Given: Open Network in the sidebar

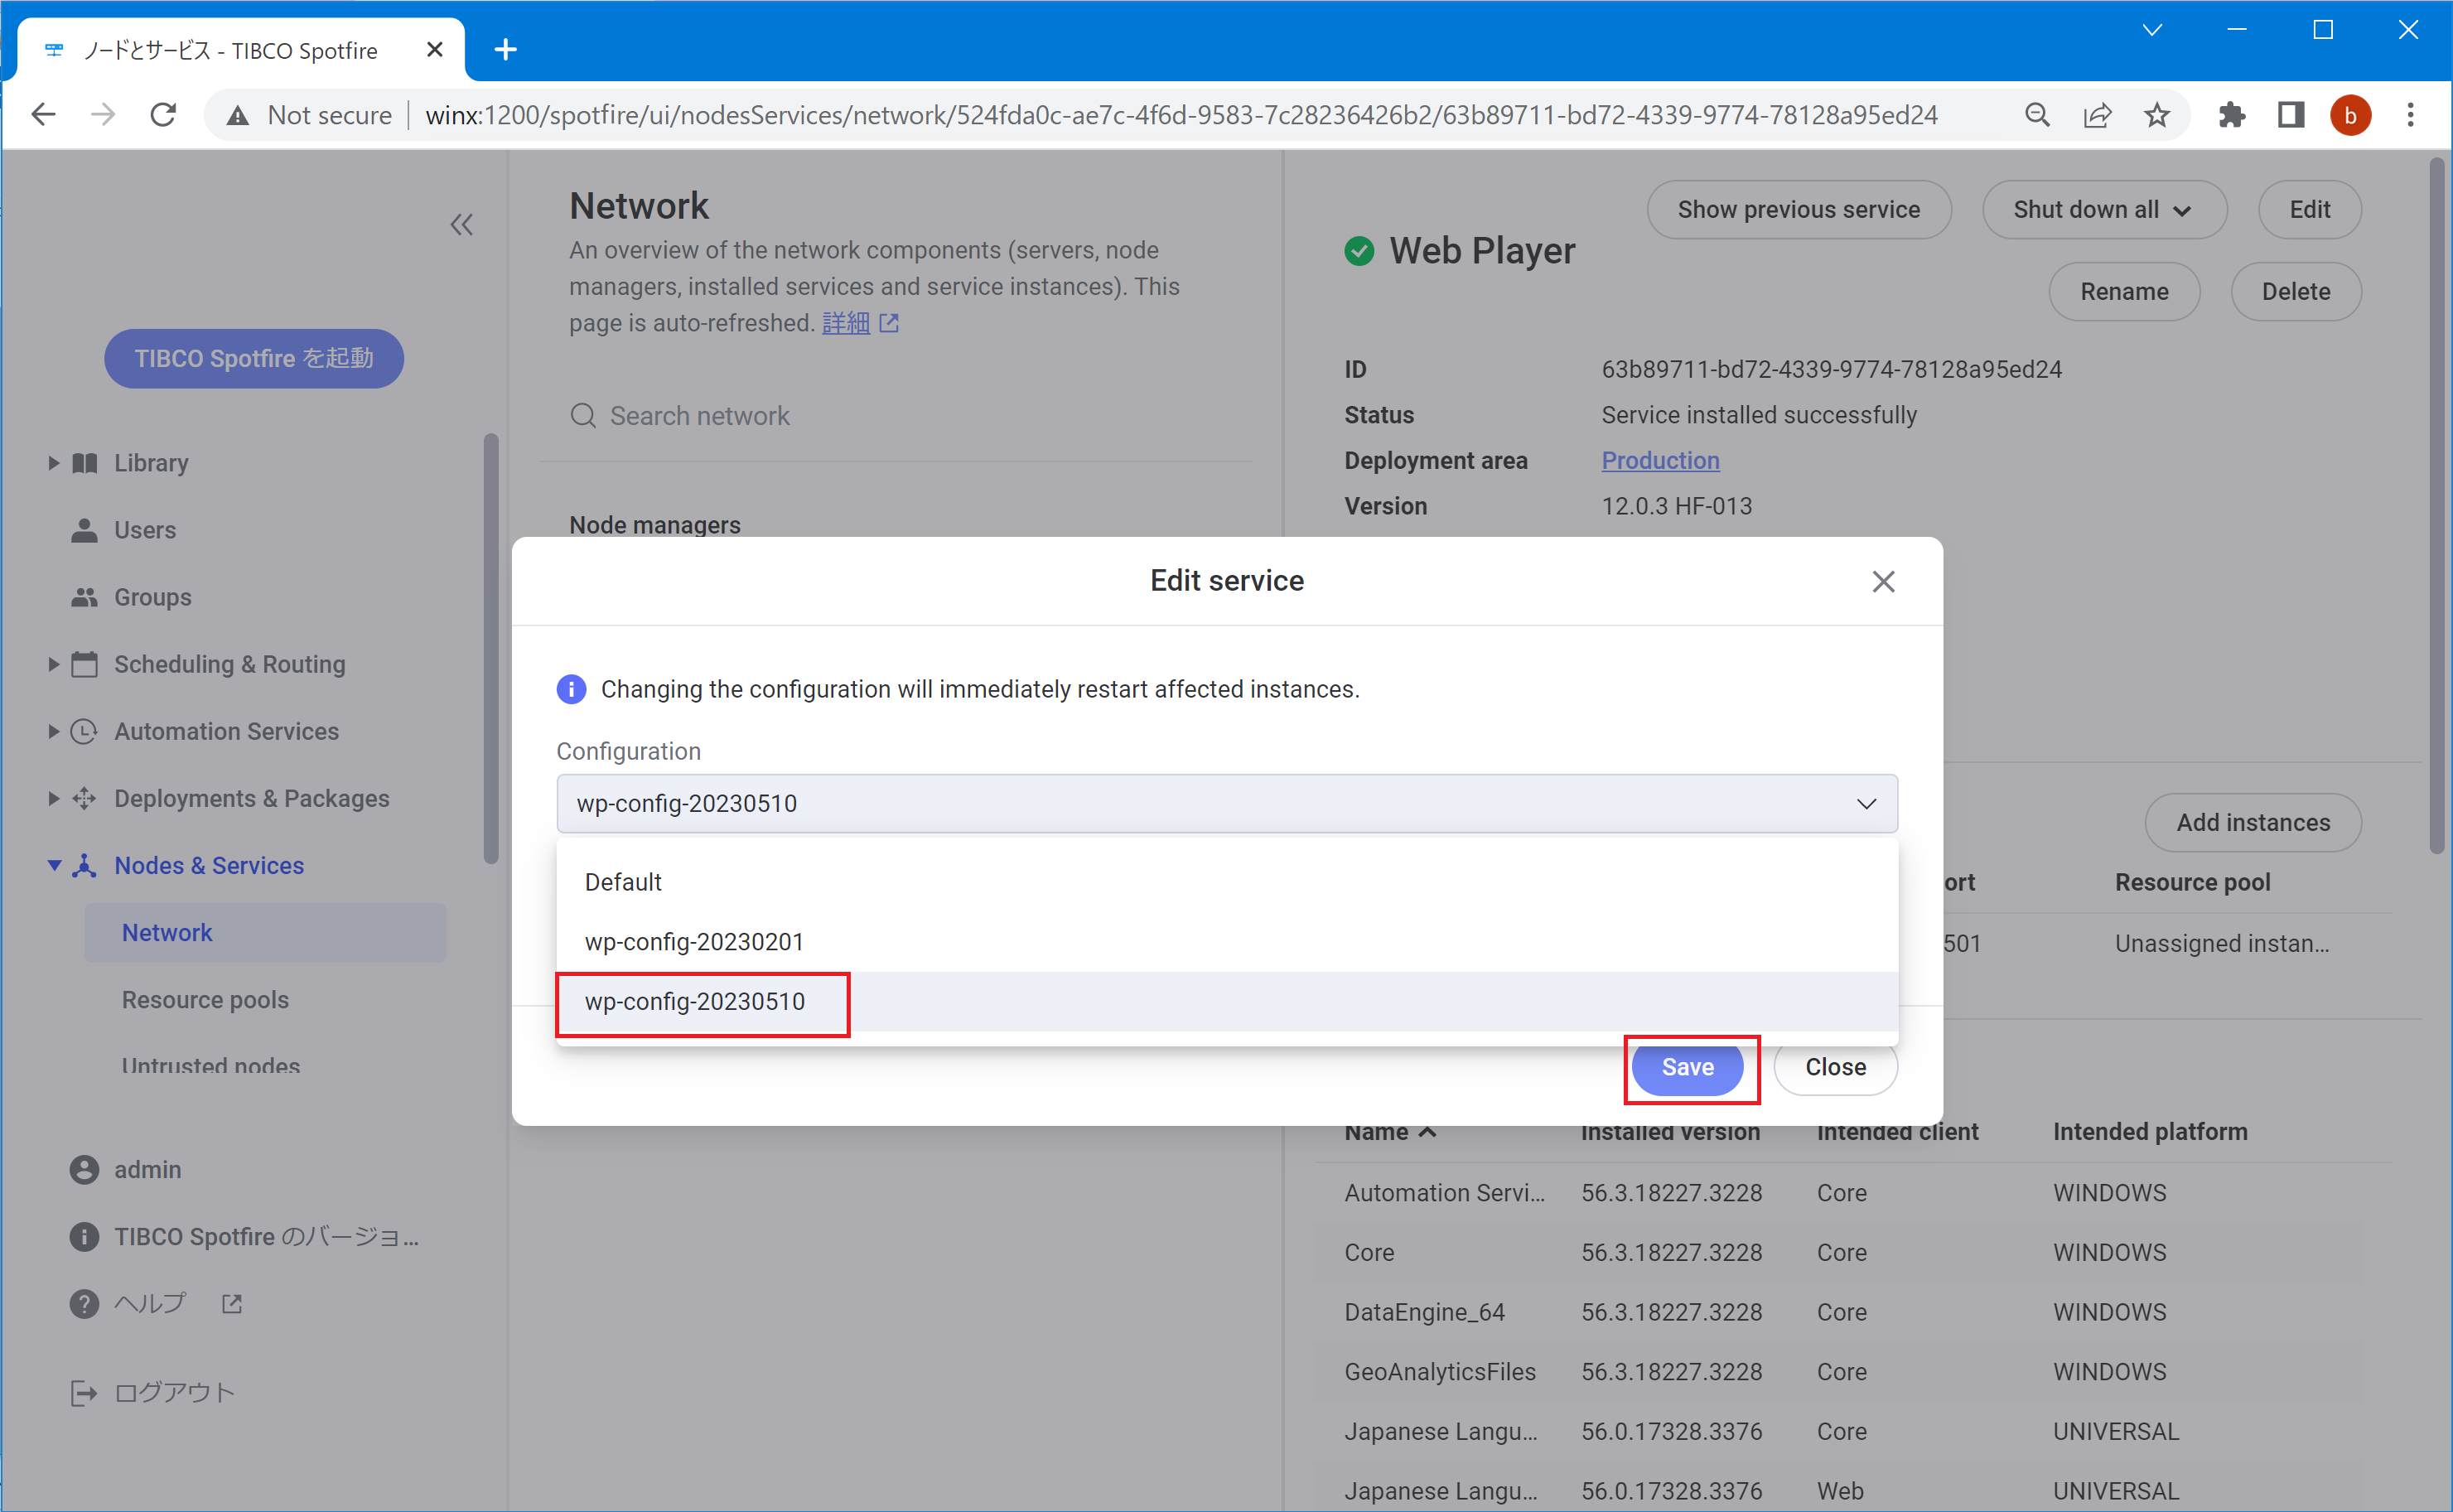Looking at the screenshot, I should click(265, 933).
